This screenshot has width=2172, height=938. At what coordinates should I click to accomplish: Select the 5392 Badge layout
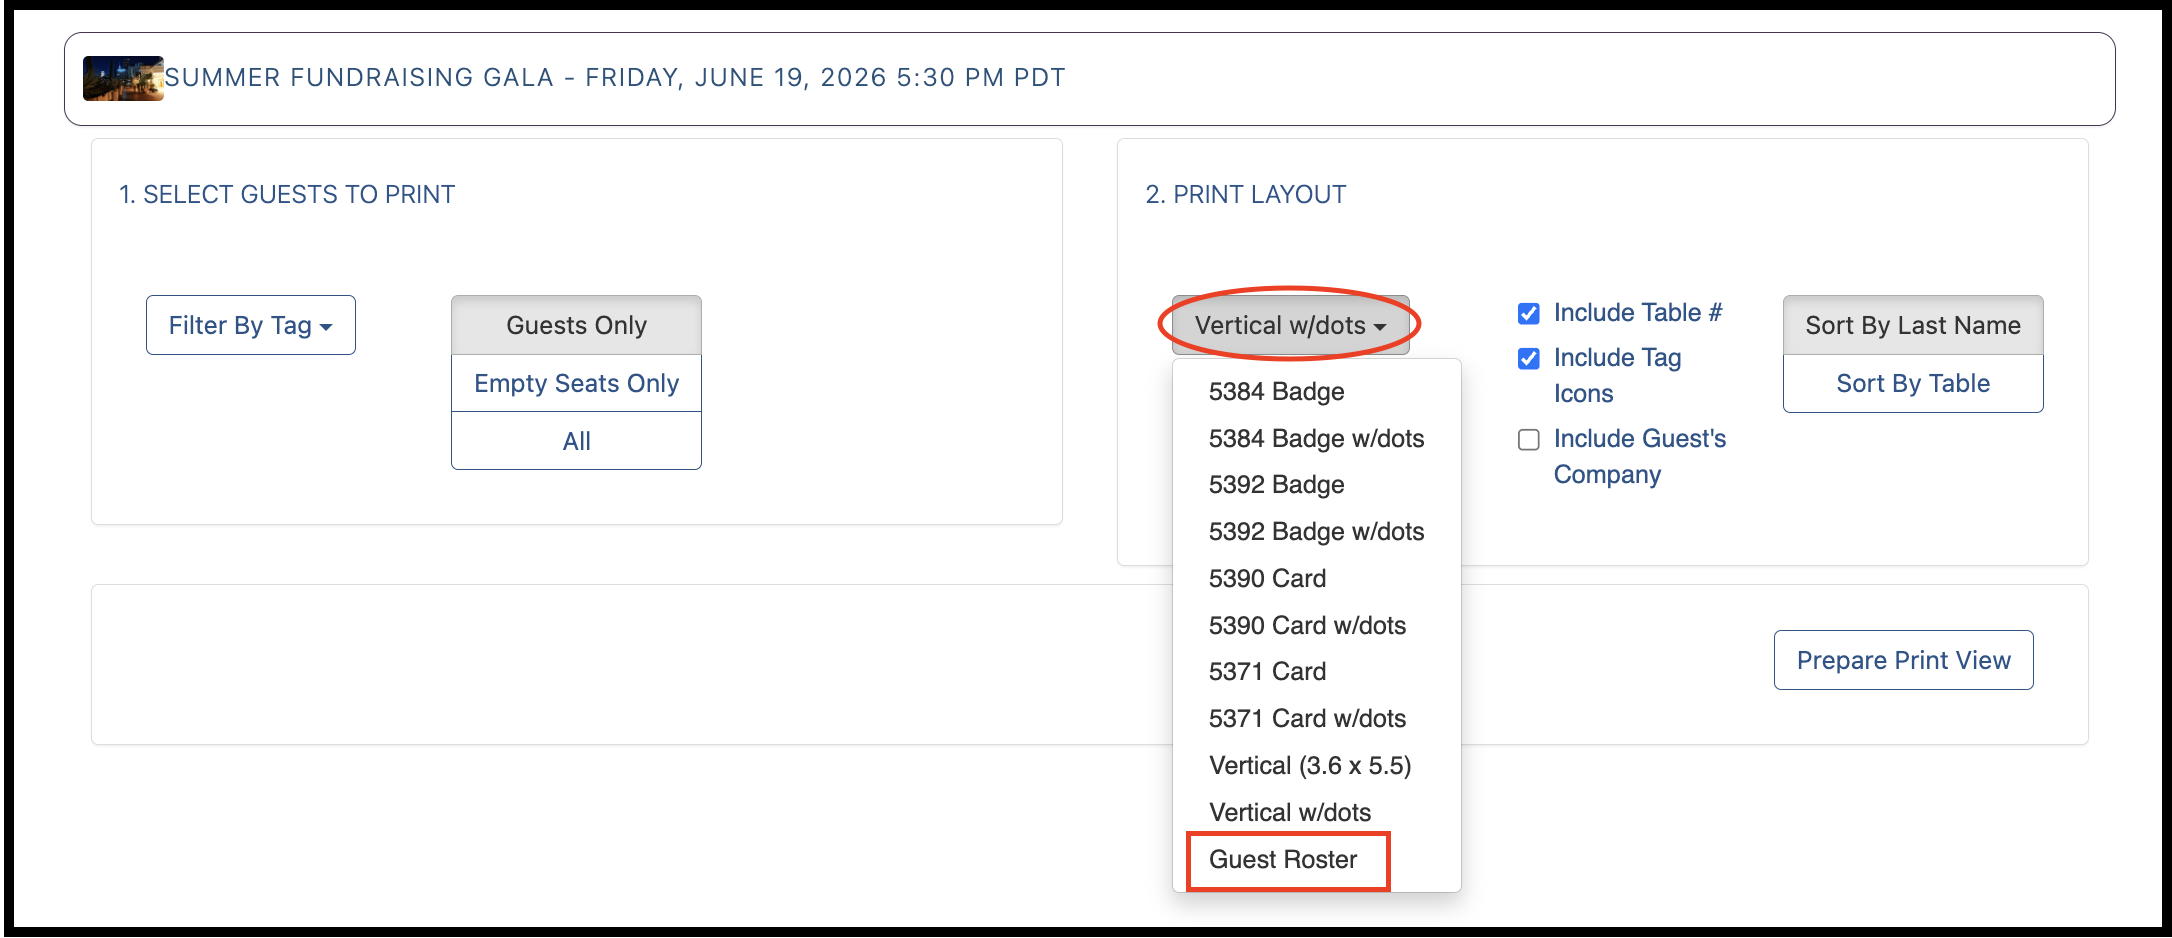[1316, 484]
